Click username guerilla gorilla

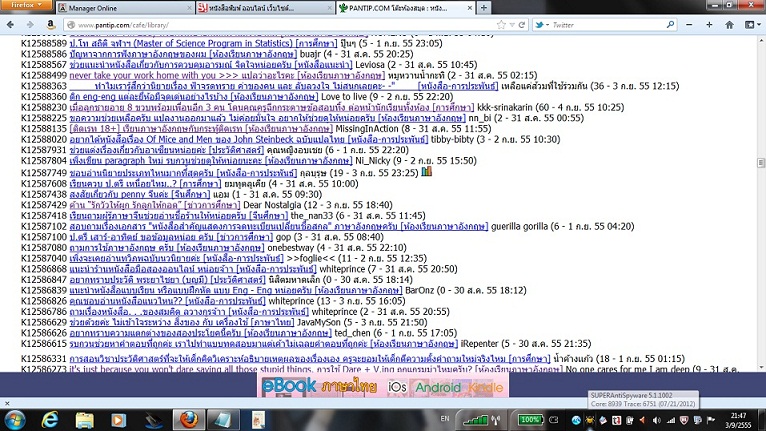pos(519,226)
